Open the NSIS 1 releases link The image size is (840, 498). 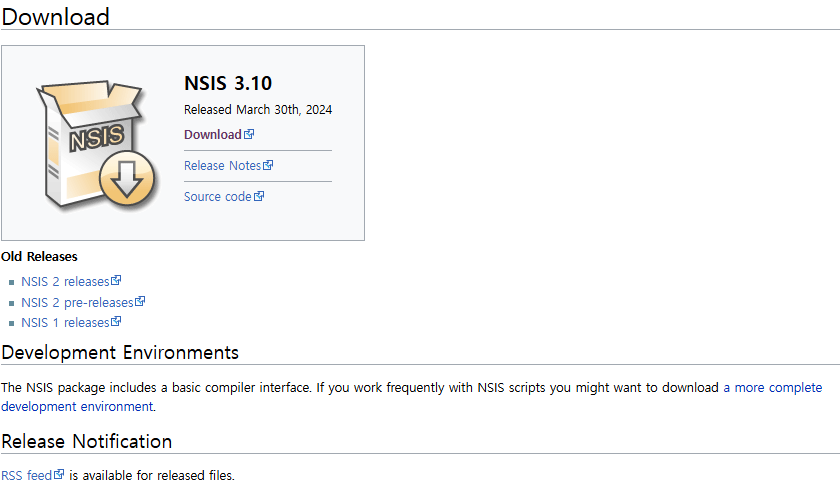[x=71, y=322]
